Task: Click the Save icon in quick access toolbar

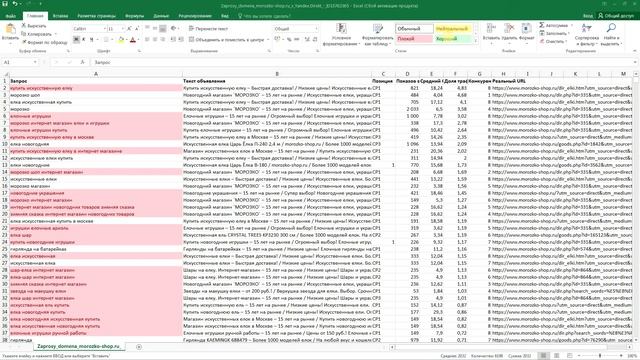Action: (5, 4)
